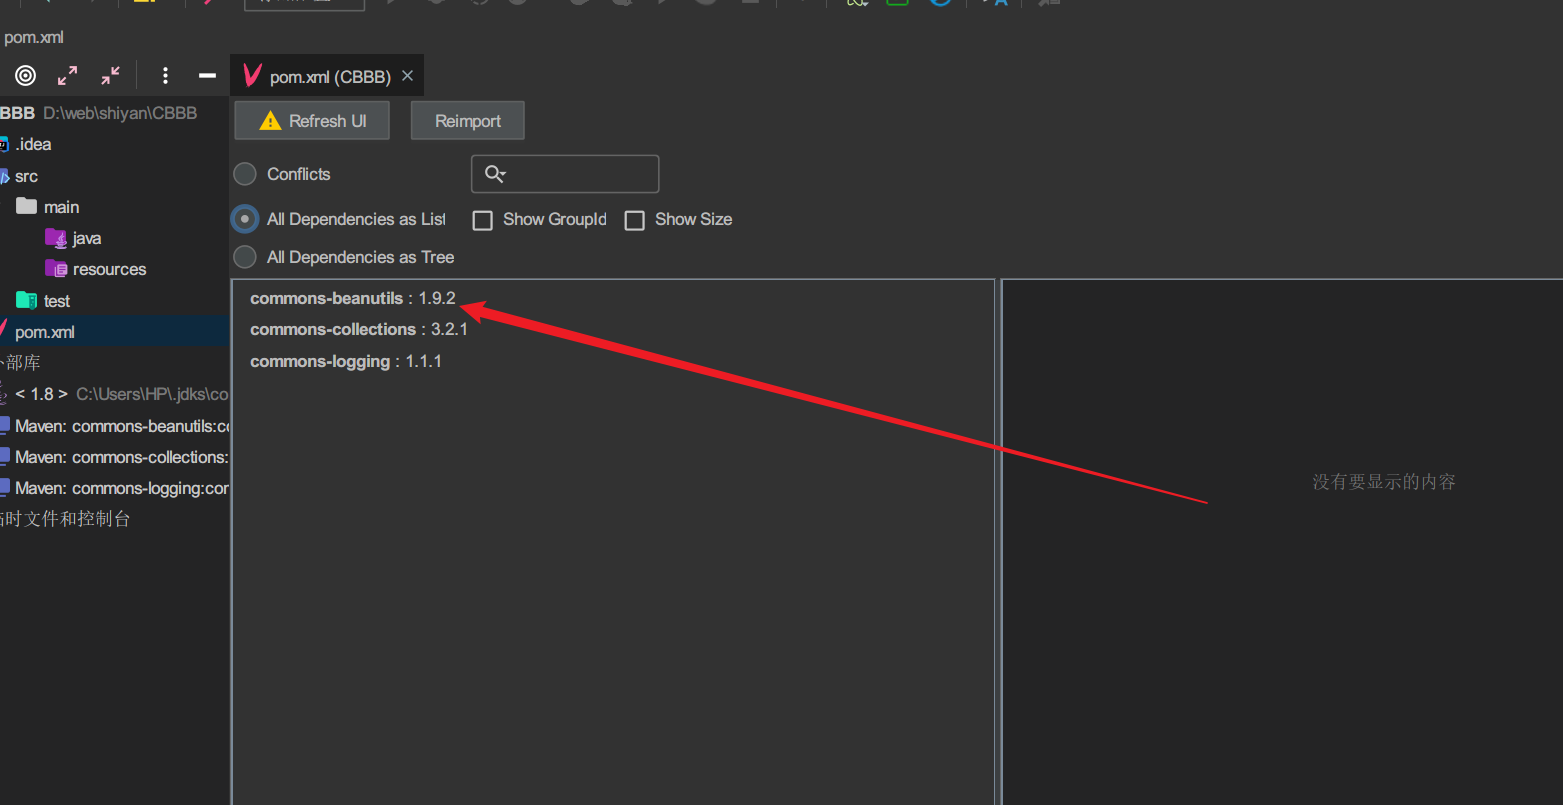Image resolution: width=1563 pixels, height=805 pixels.
Task: Focus the dependency search field
Action: 565,174
